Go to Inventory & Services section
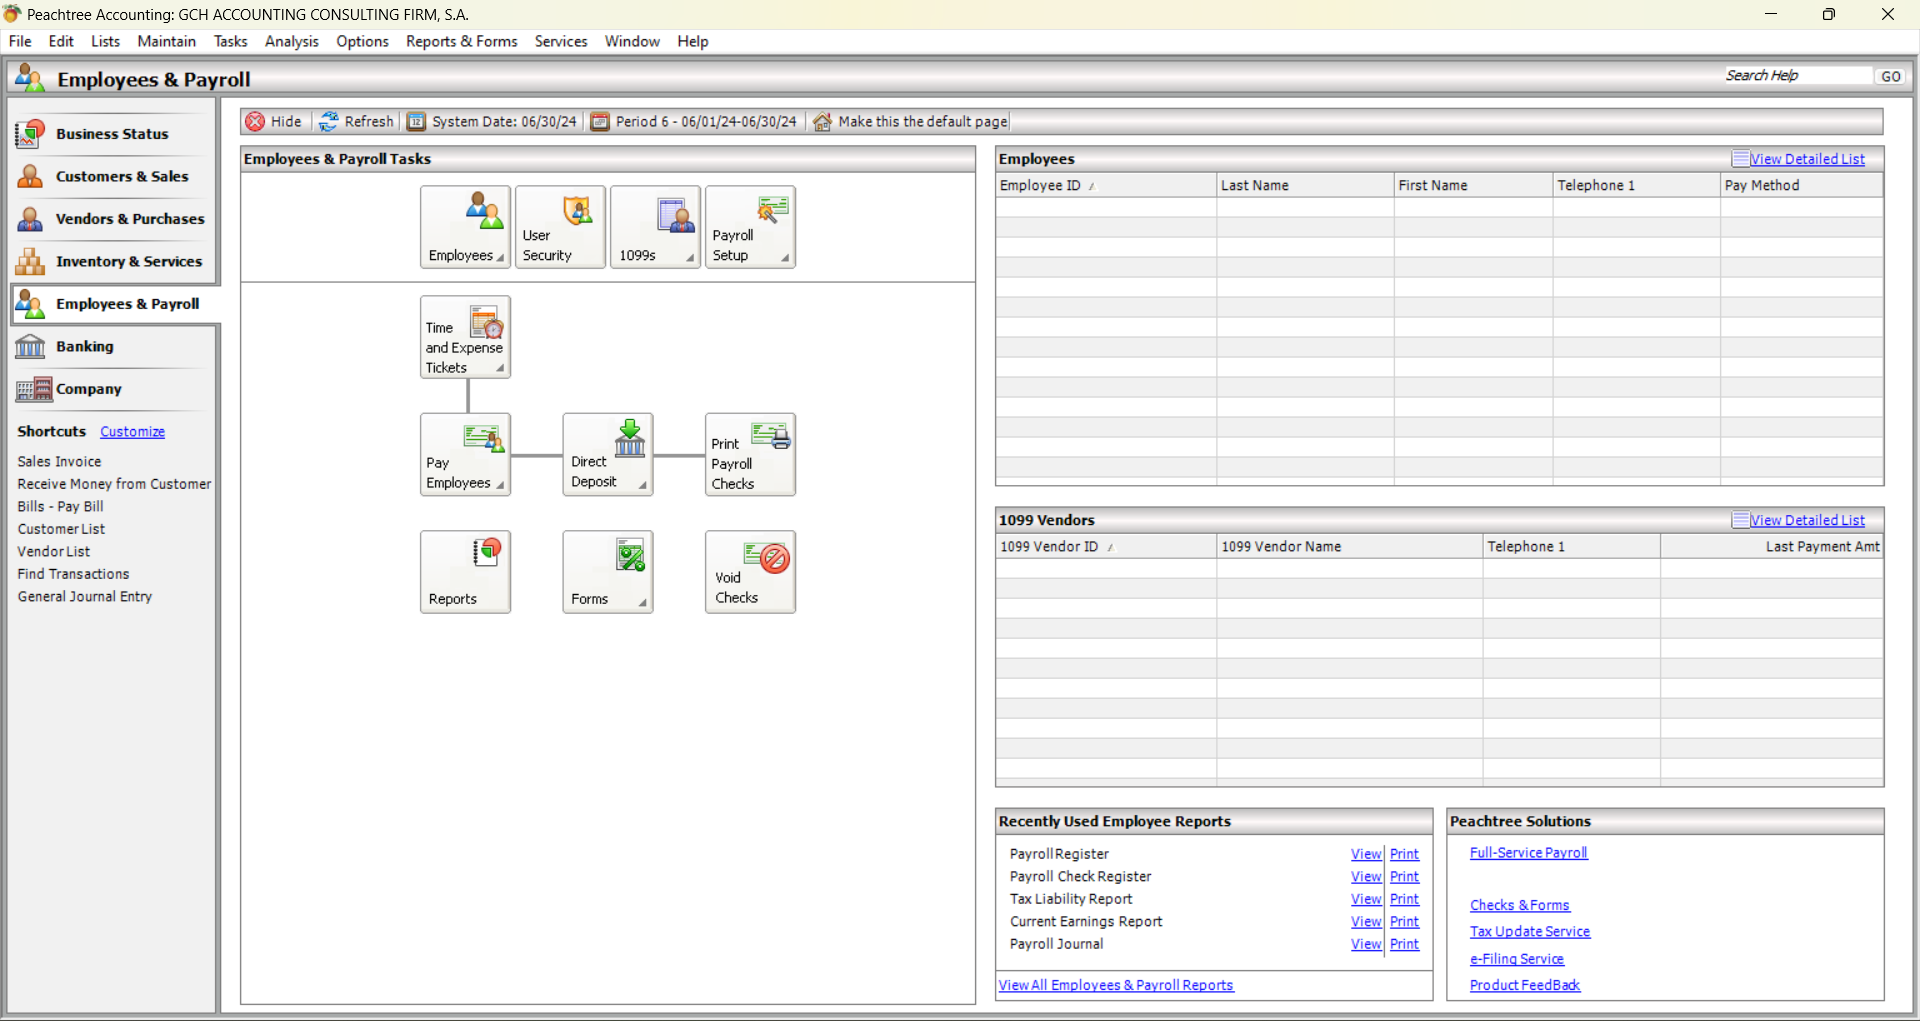Viewport: 1920px width, 1021px height. [112, 261]
